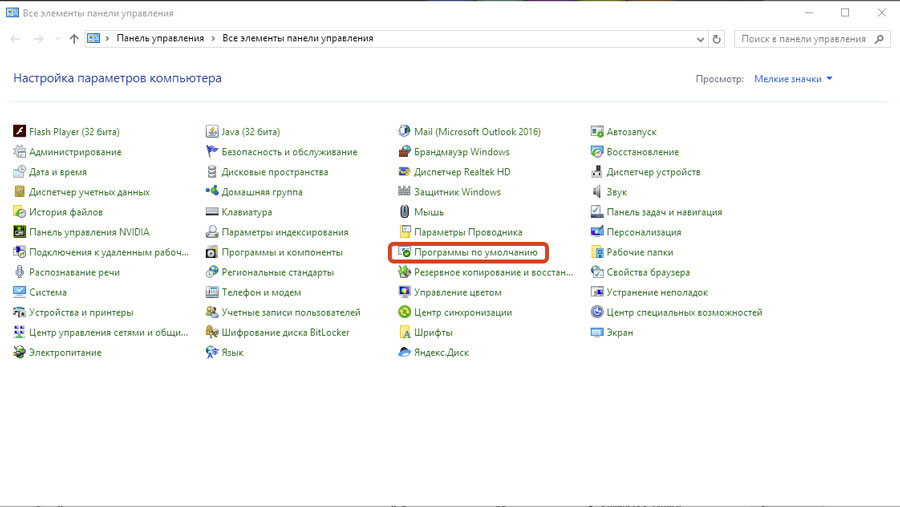The height and width of the screenshot is (507, 900).
Task: Open the Клавиатура keyboard icon
Action: (x=212, y=212)
